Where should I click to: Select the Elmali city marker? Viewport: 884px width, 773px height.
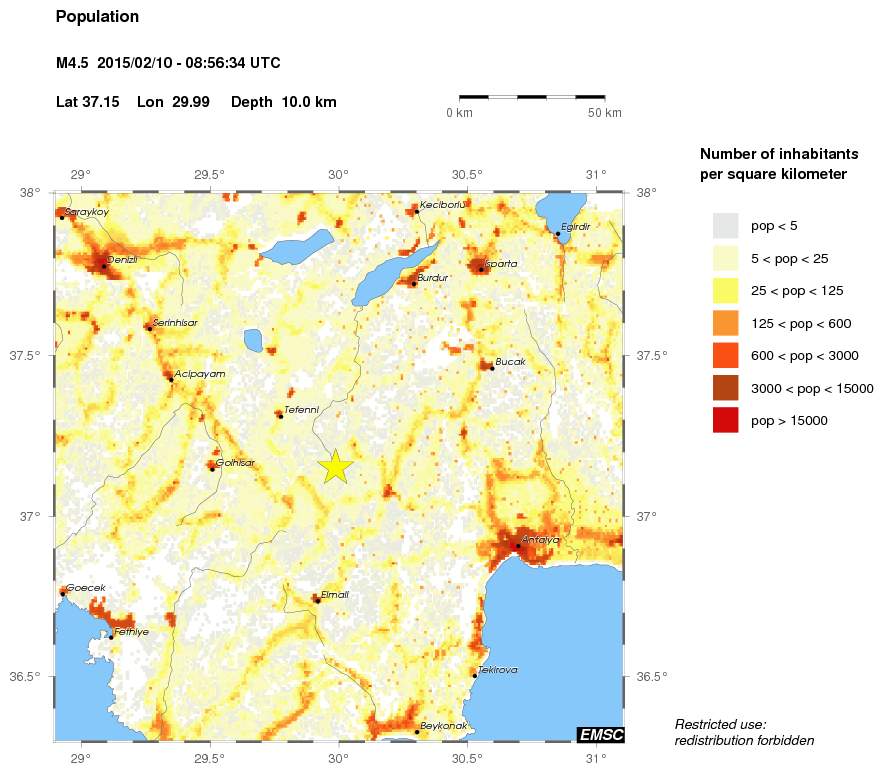pyautogui.click(x=317, y=600)
